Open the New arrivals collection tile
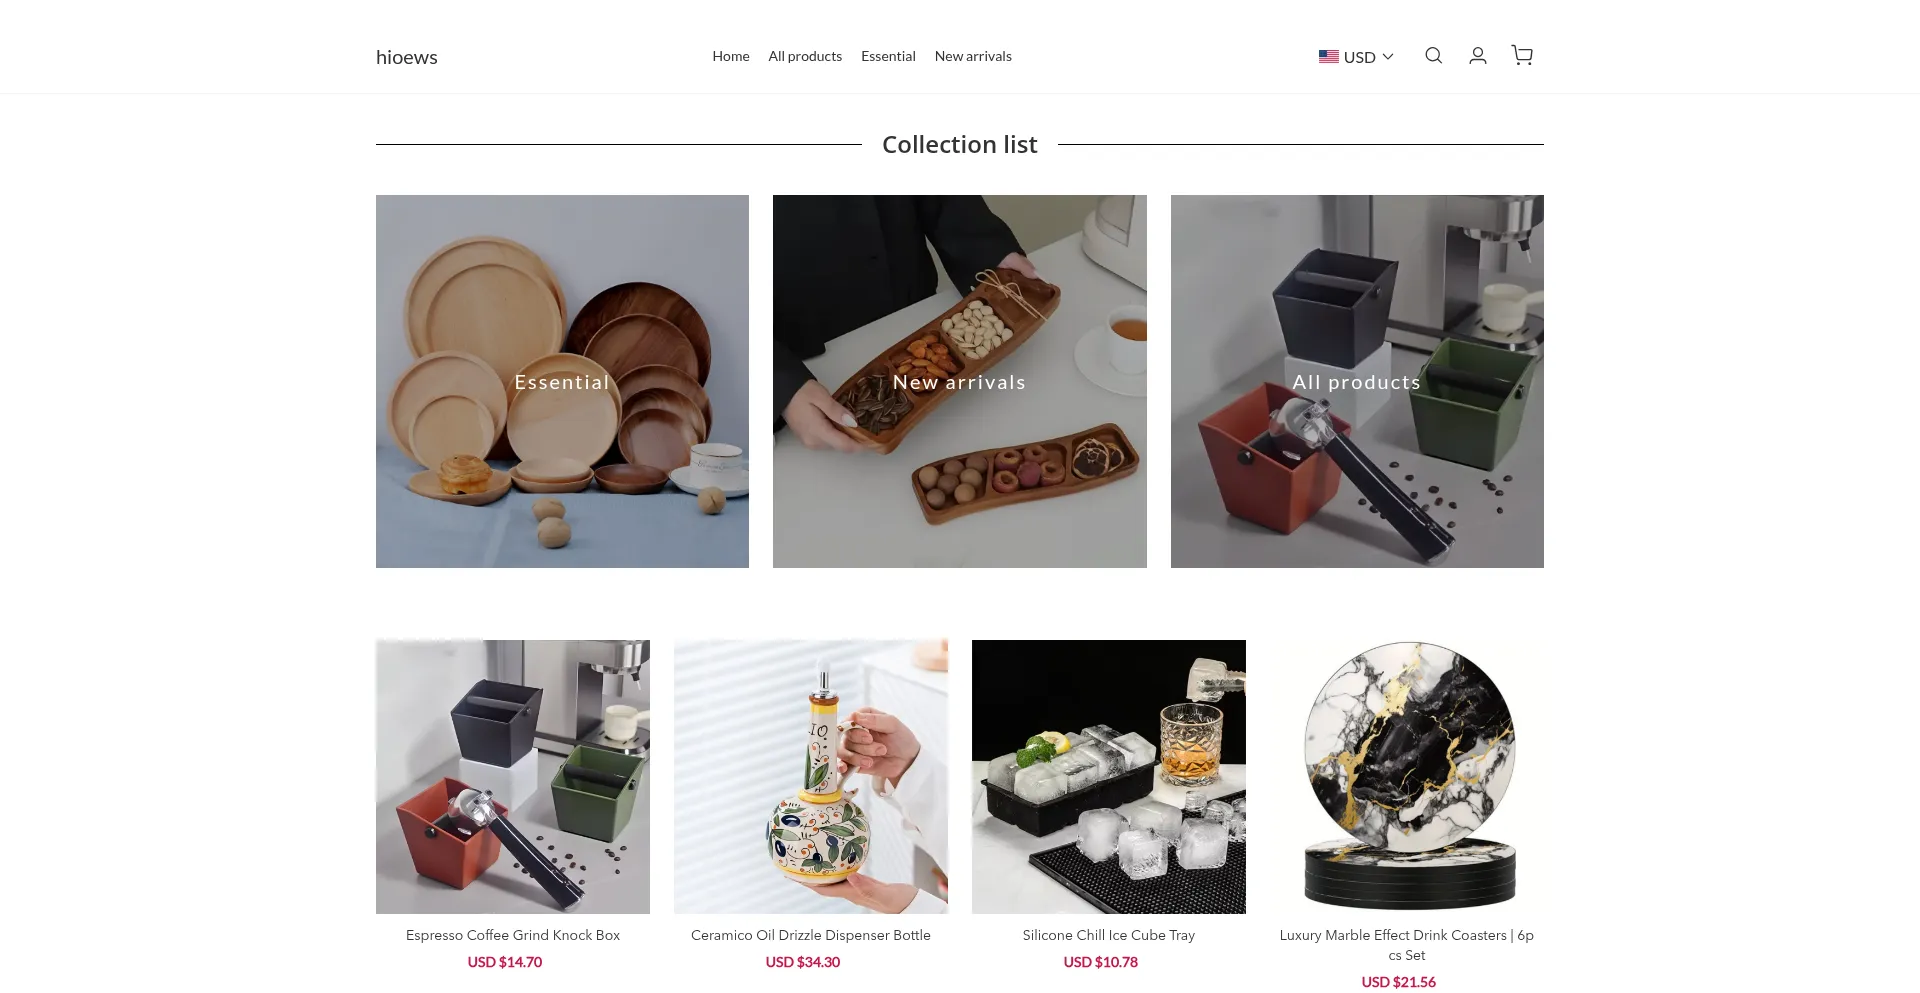Image resolution: width=1920 pixels, height=993 pixels. 959,381
